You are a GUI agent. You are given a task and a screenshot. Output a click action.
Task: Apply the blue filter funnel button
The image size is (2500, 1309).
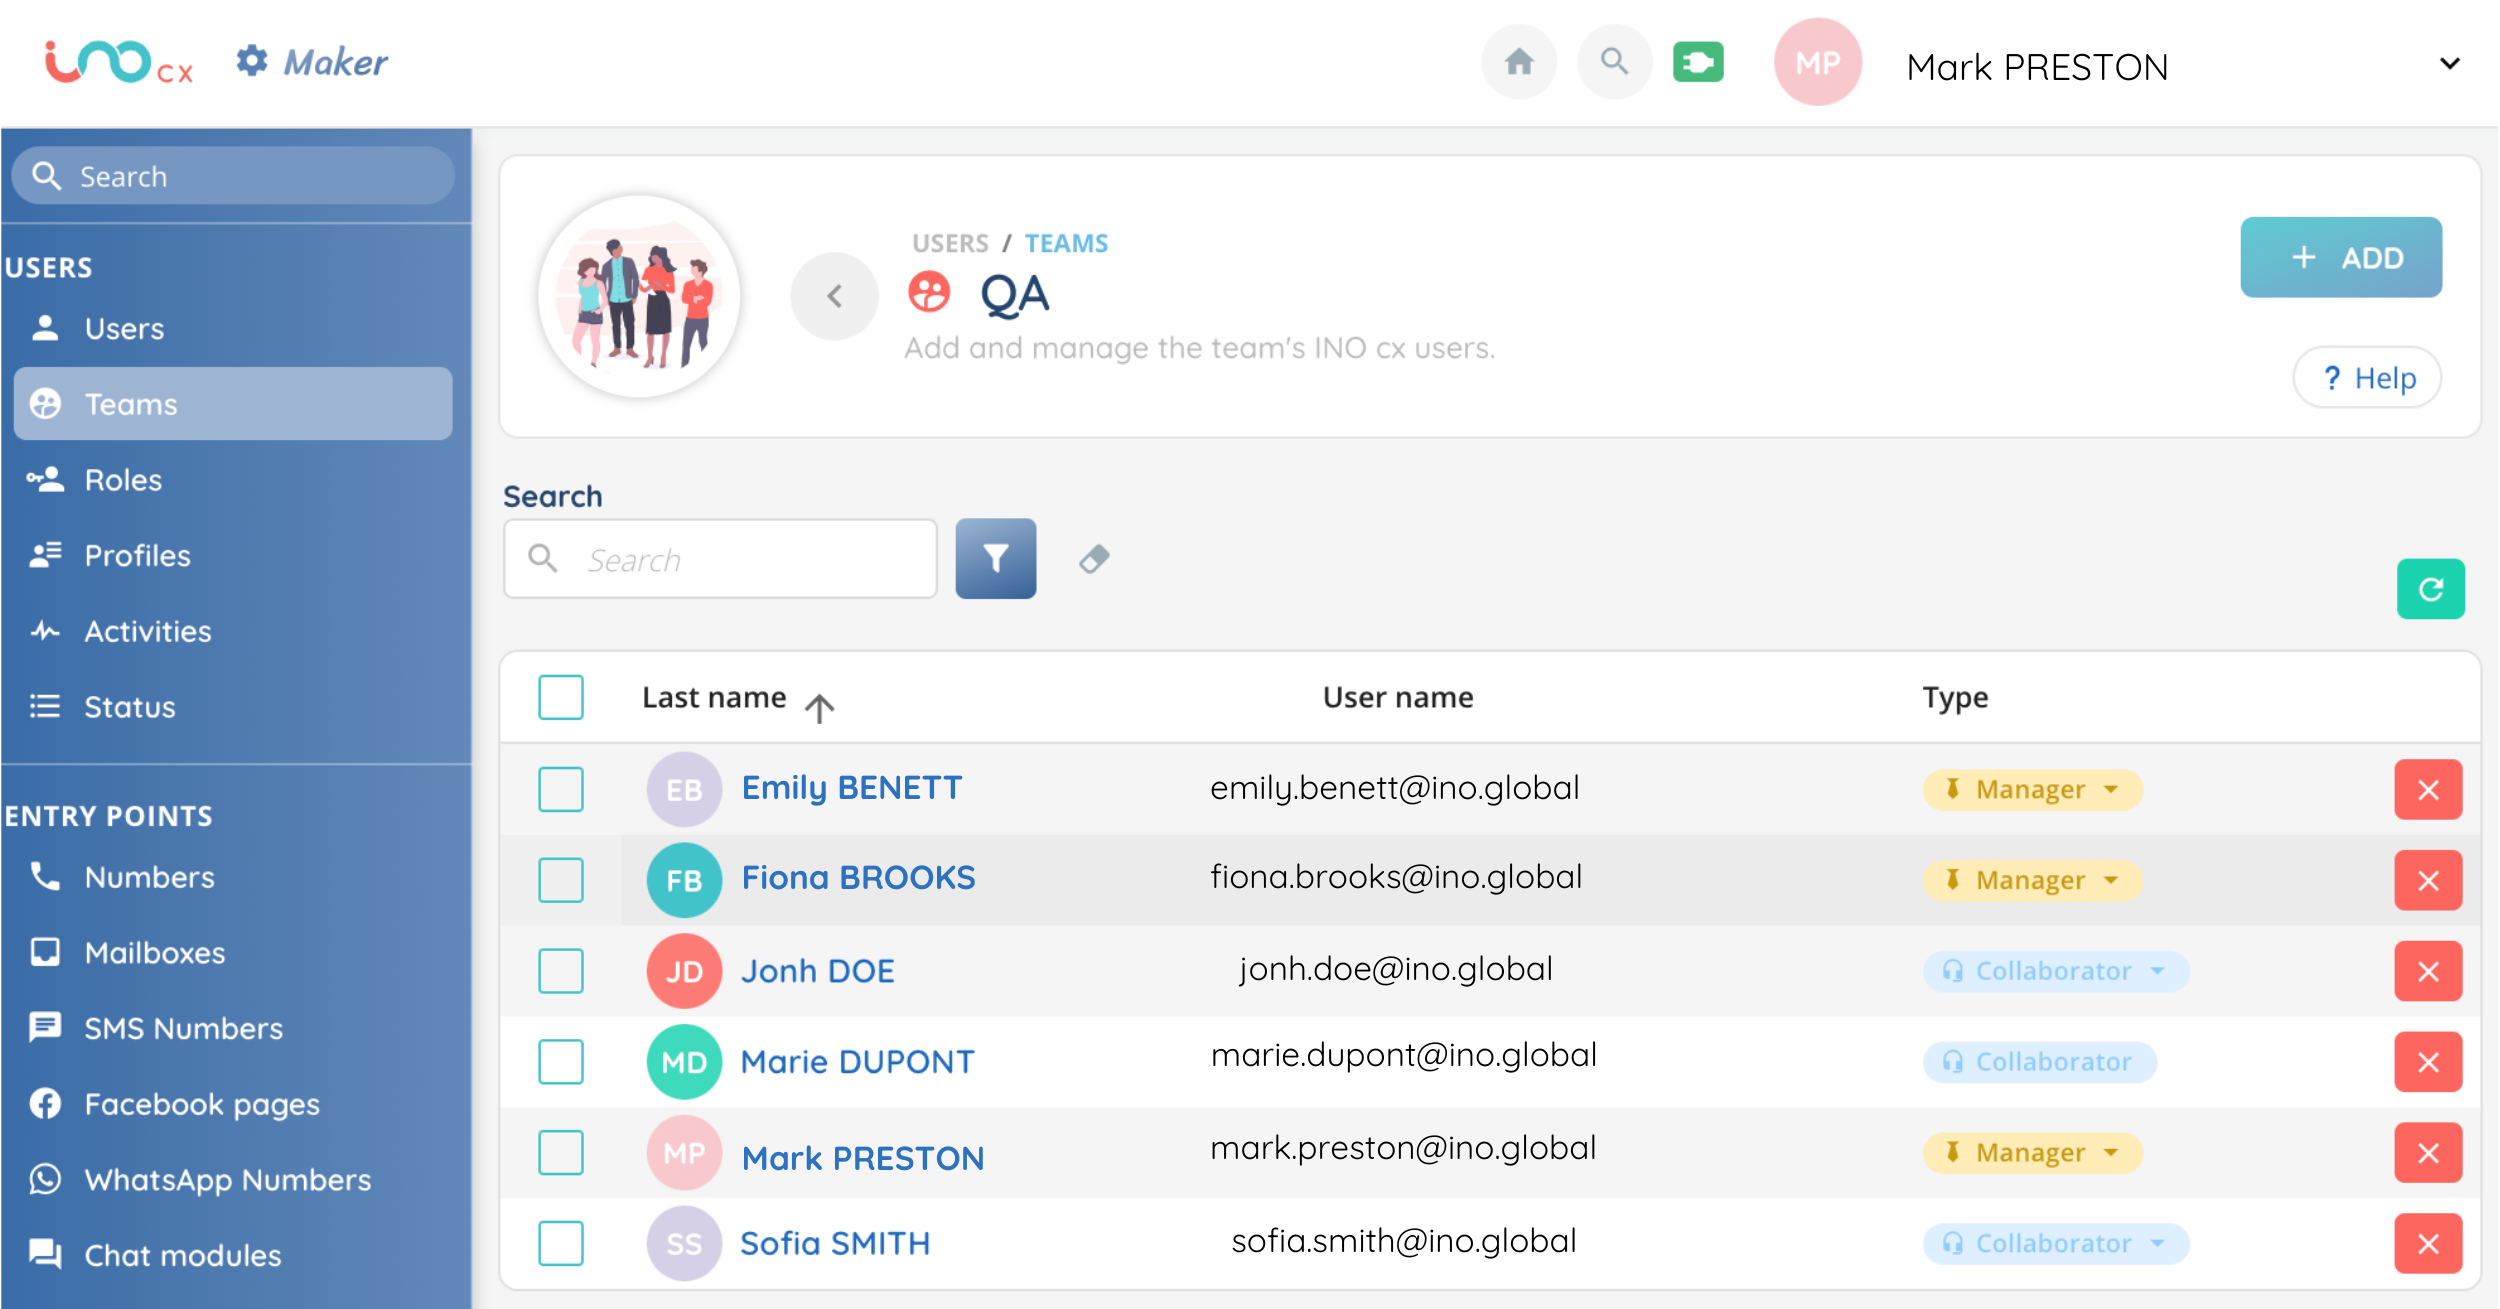pos(995,559)
